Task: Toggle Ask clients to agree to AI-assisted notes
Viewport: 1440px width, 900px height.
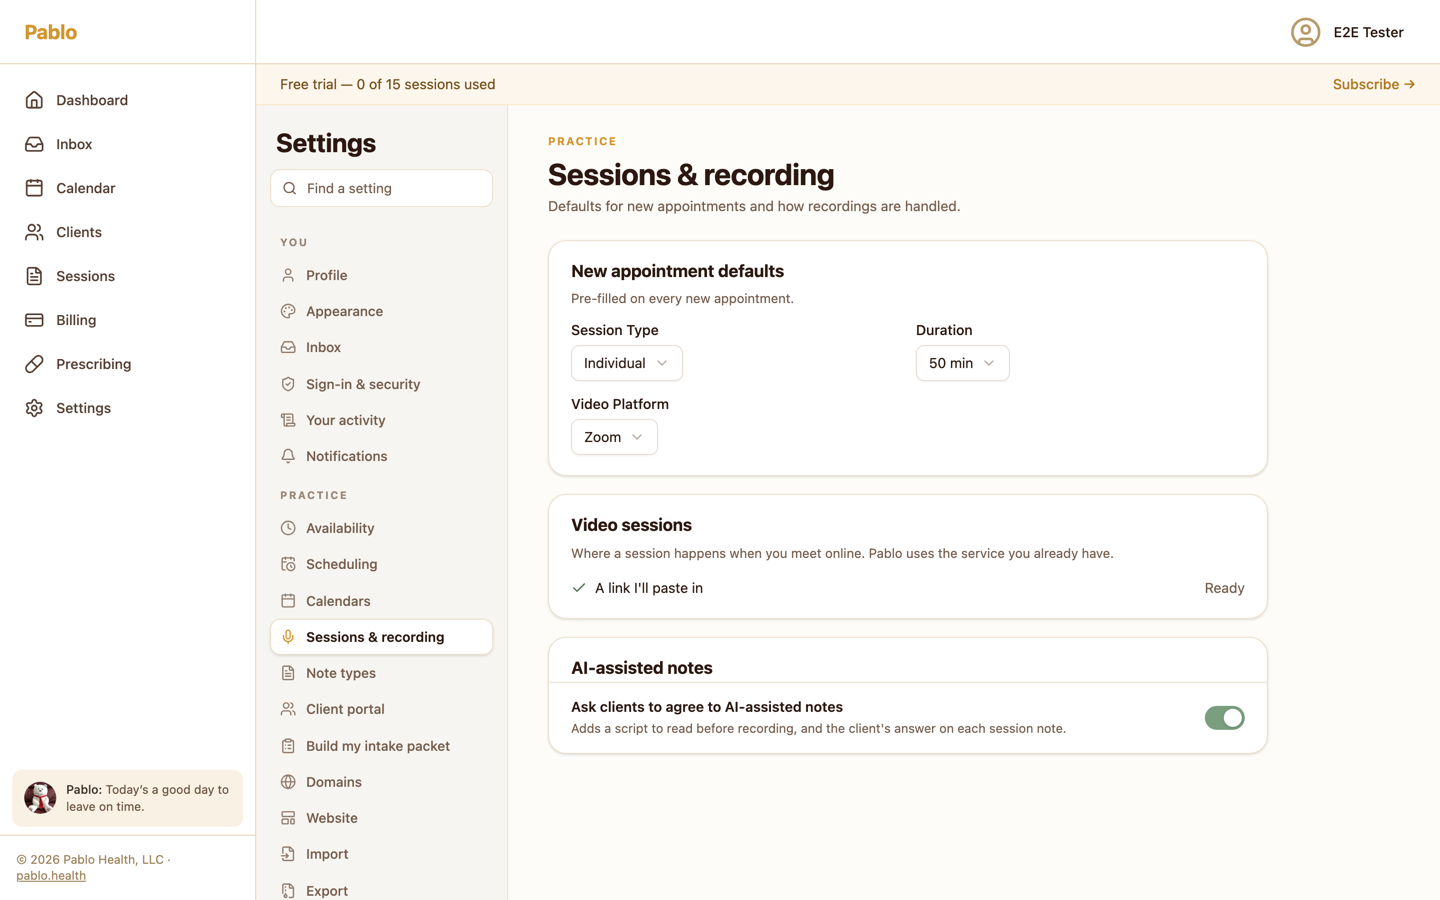Action: tap(1224, 718)
